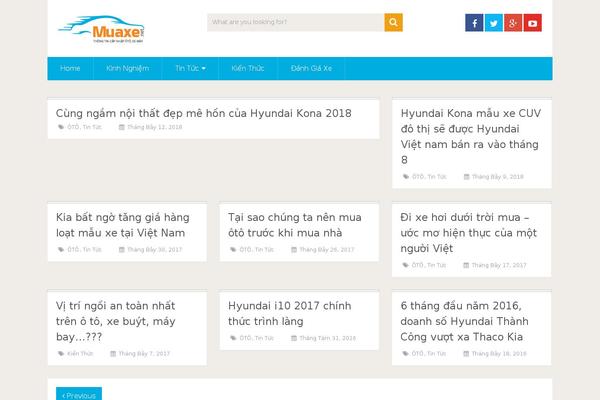The image size is (600, 400).
Task: Click the tag icon under 6 tháng đầu năm 2016 post
Action: pyautogui.click(x=406, y=353)
